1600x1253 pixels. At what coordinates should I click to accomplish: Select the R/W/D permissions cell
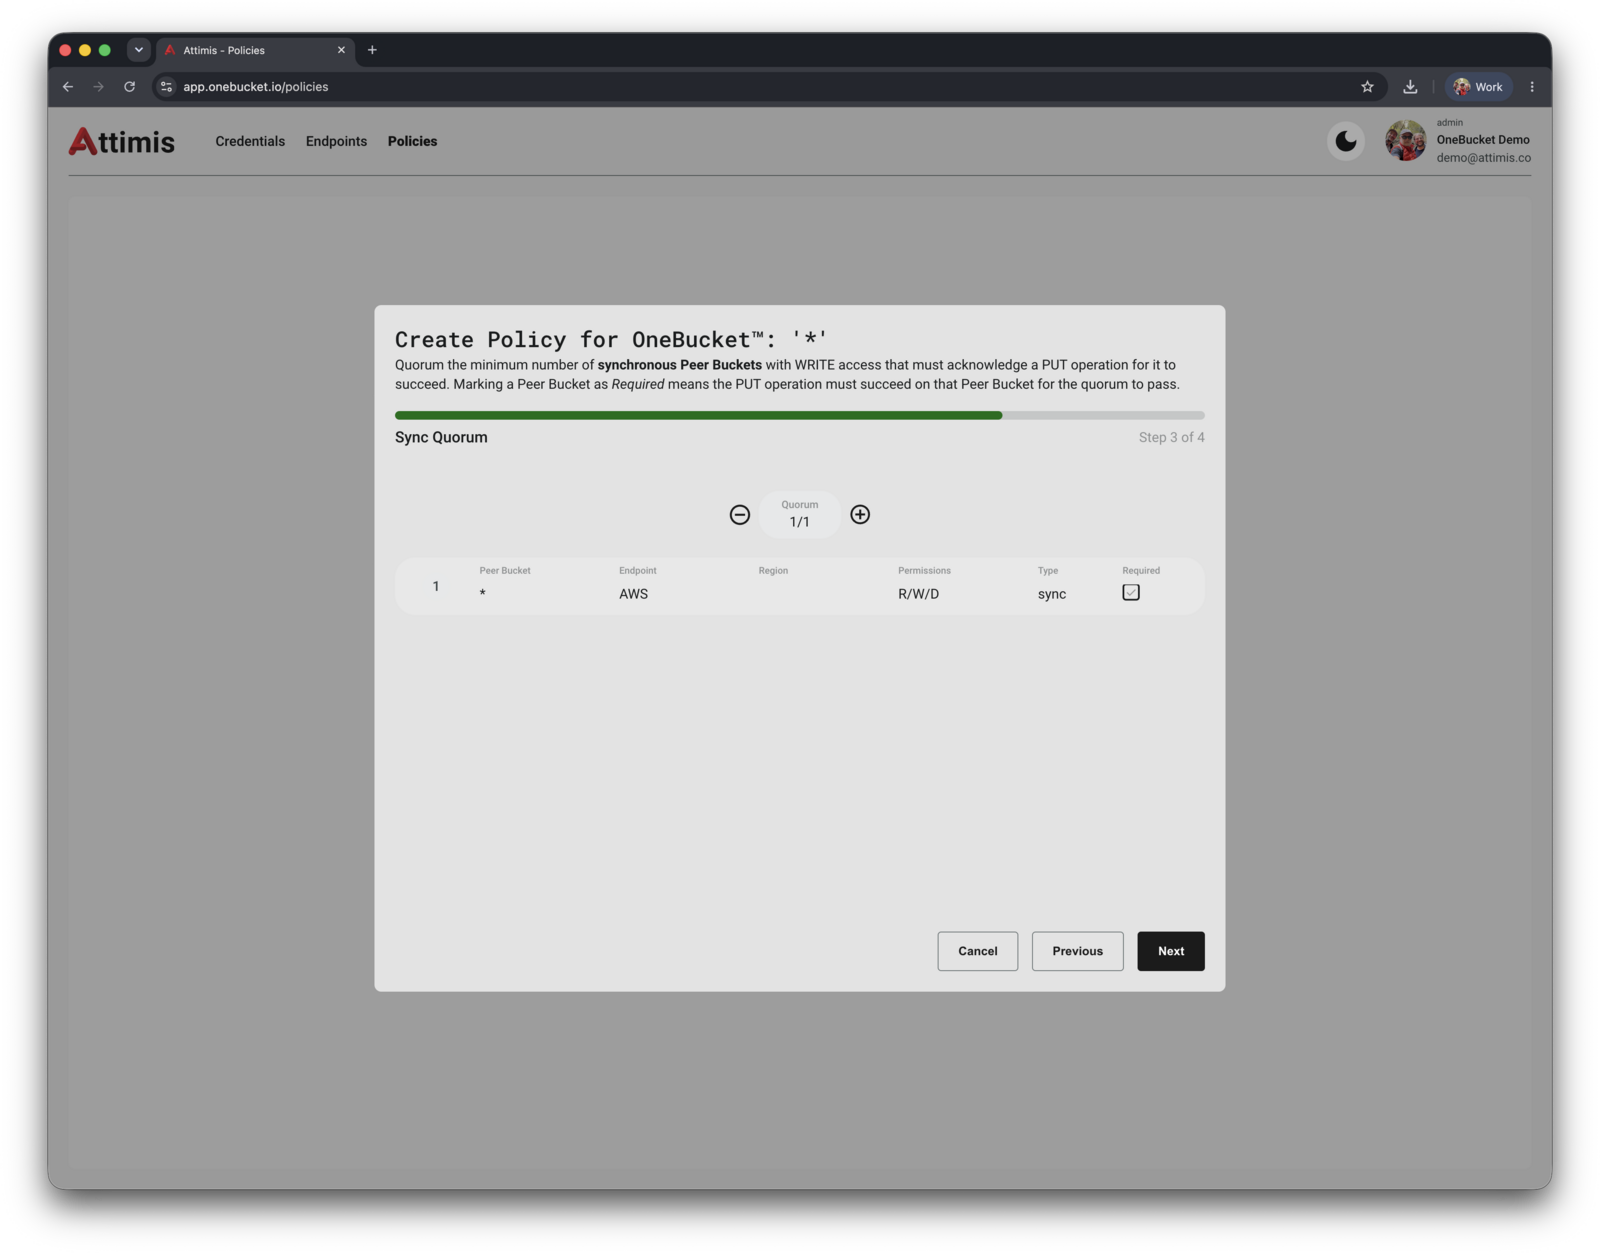(x=918, y=594)
